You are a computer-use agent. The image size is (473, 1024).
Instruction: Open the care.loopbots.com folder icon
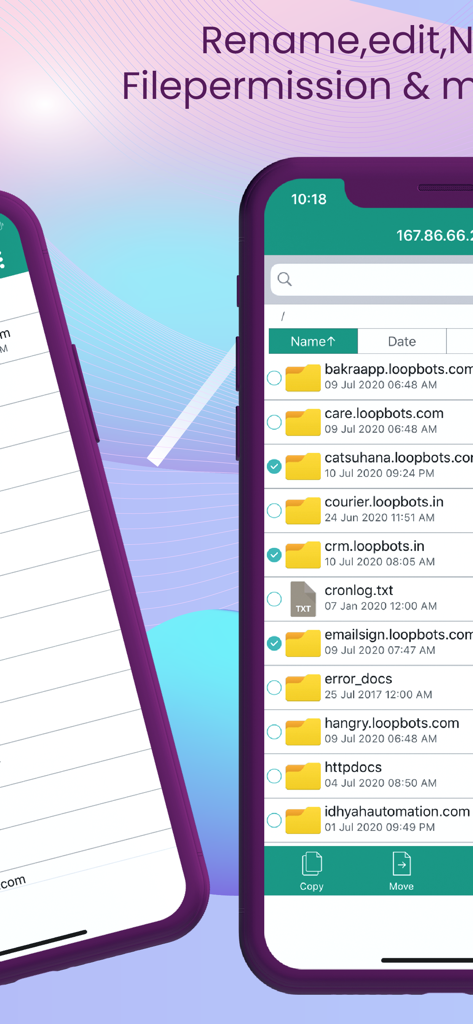click(x=303, y=423)
